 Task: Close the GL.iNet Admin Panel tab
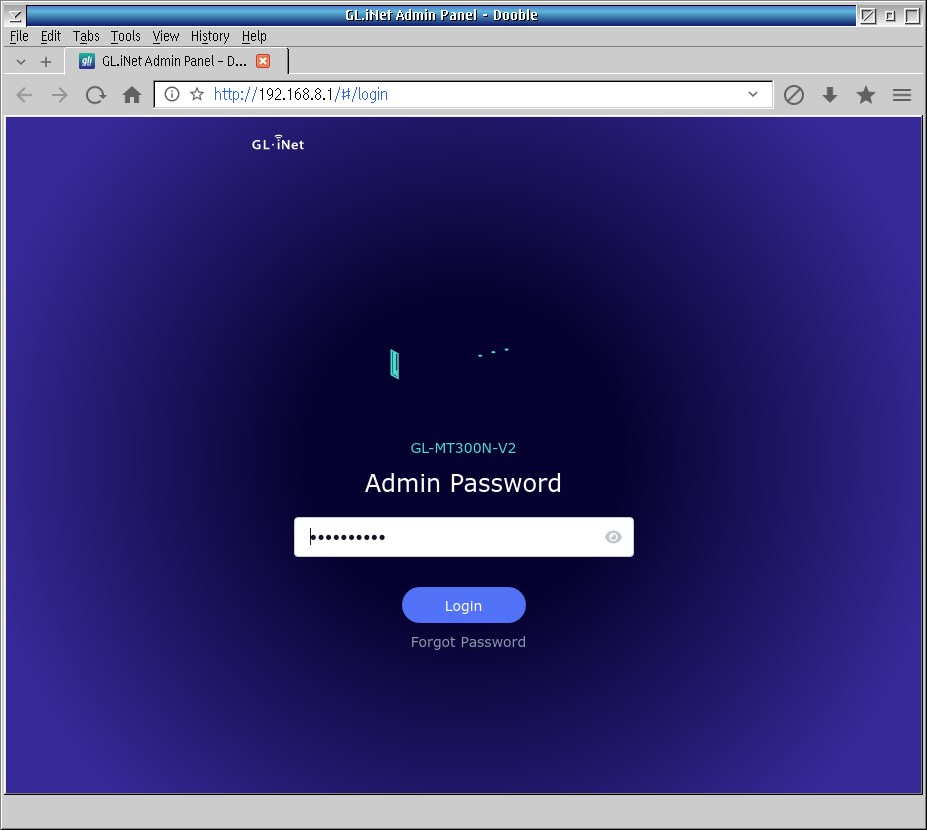pos(263,61)
